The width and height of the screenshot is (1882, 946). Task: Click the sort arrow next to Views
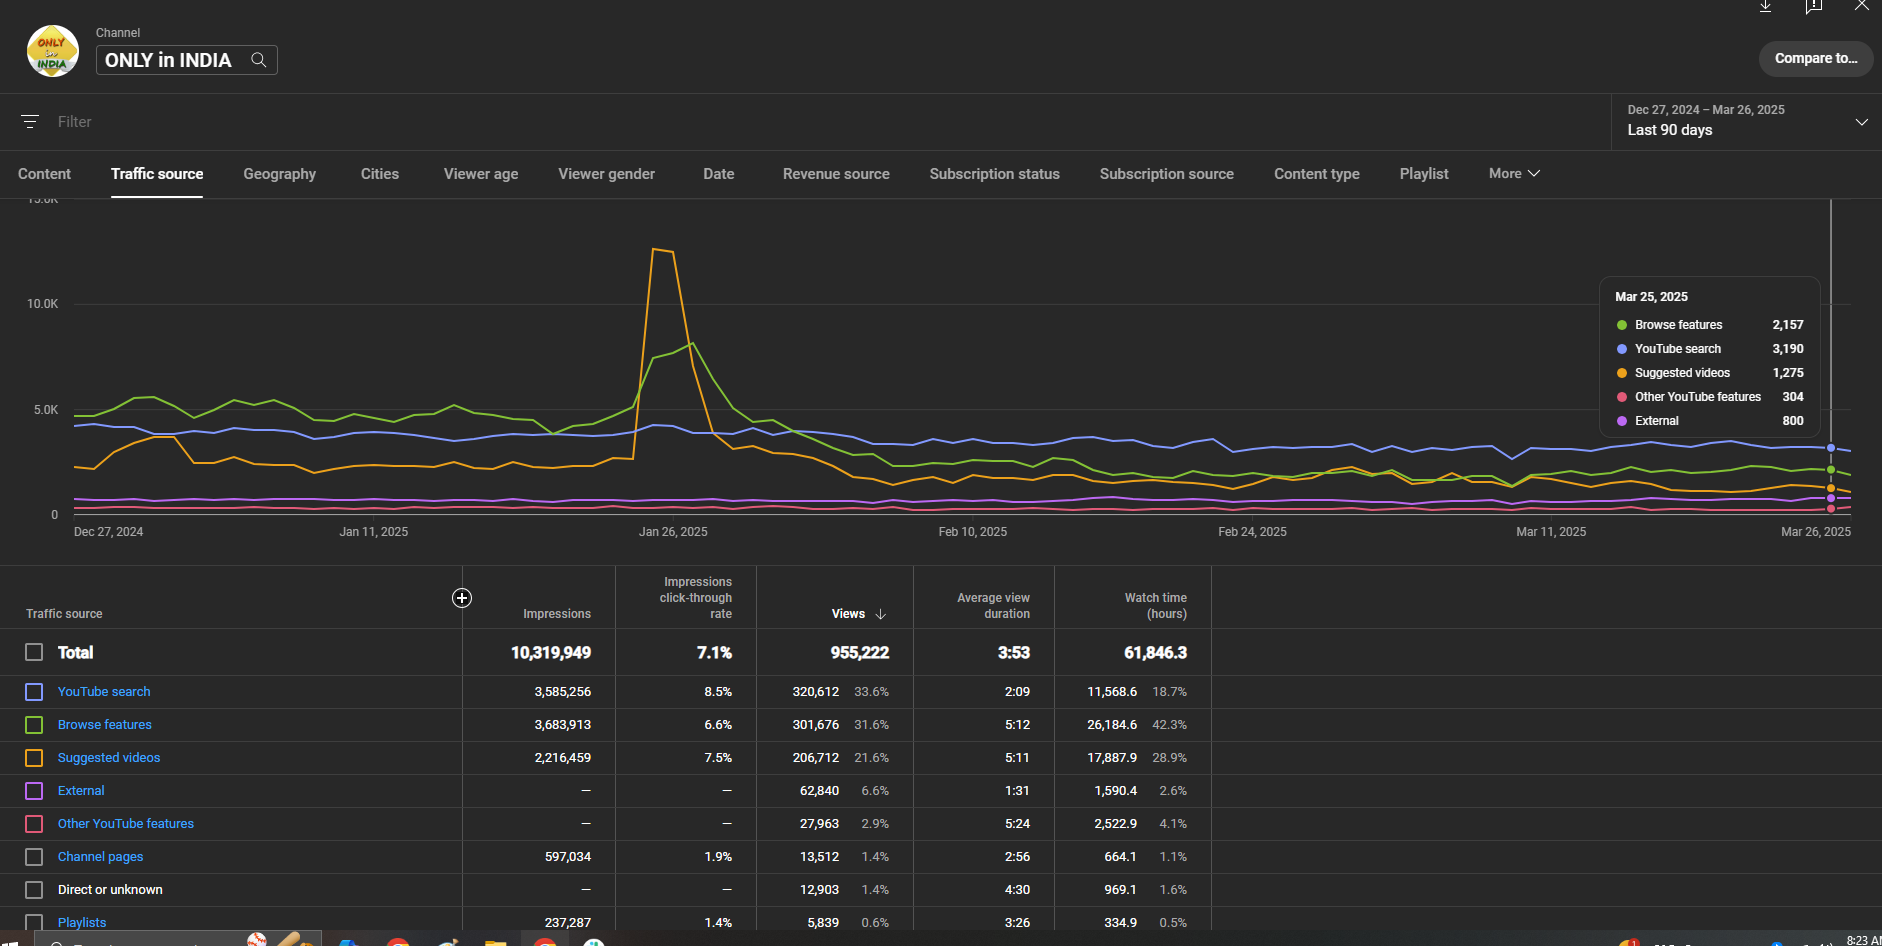tap(881, 614)
